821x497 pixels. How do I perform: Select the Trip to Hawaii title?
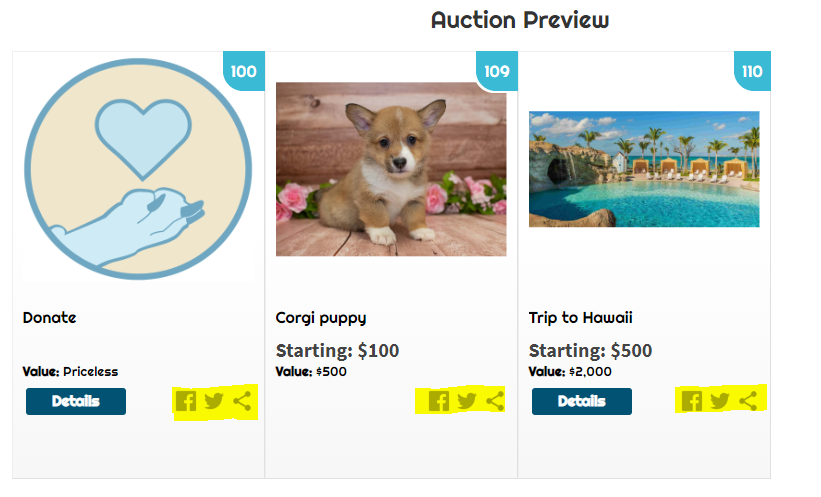point(581,317)
